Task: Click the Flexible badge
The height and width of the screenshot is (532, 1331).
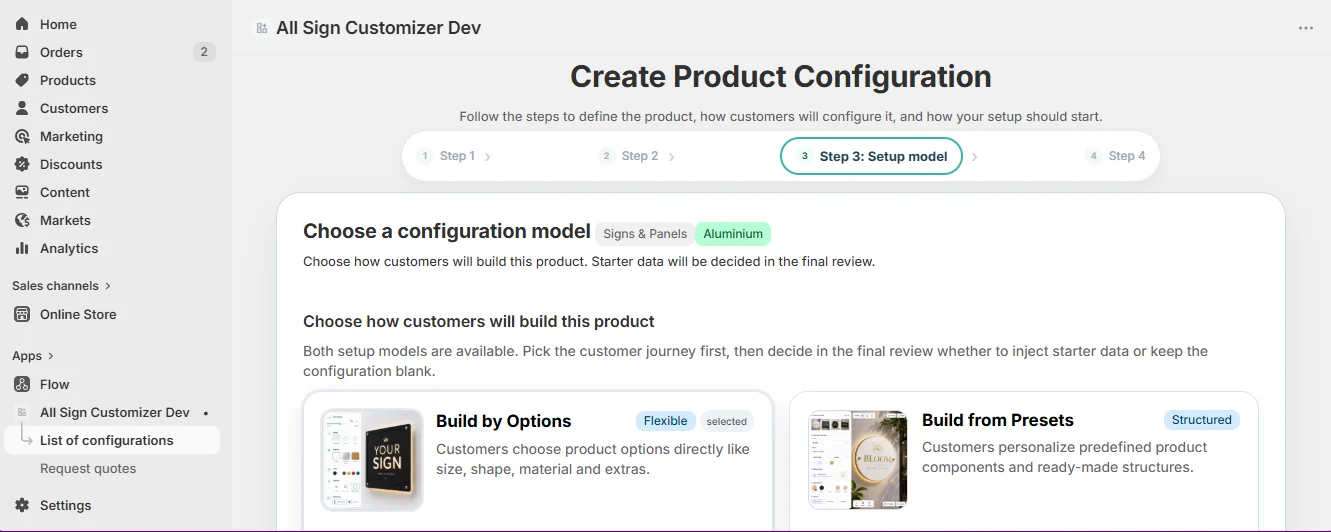Action: [x=666, y=421]
